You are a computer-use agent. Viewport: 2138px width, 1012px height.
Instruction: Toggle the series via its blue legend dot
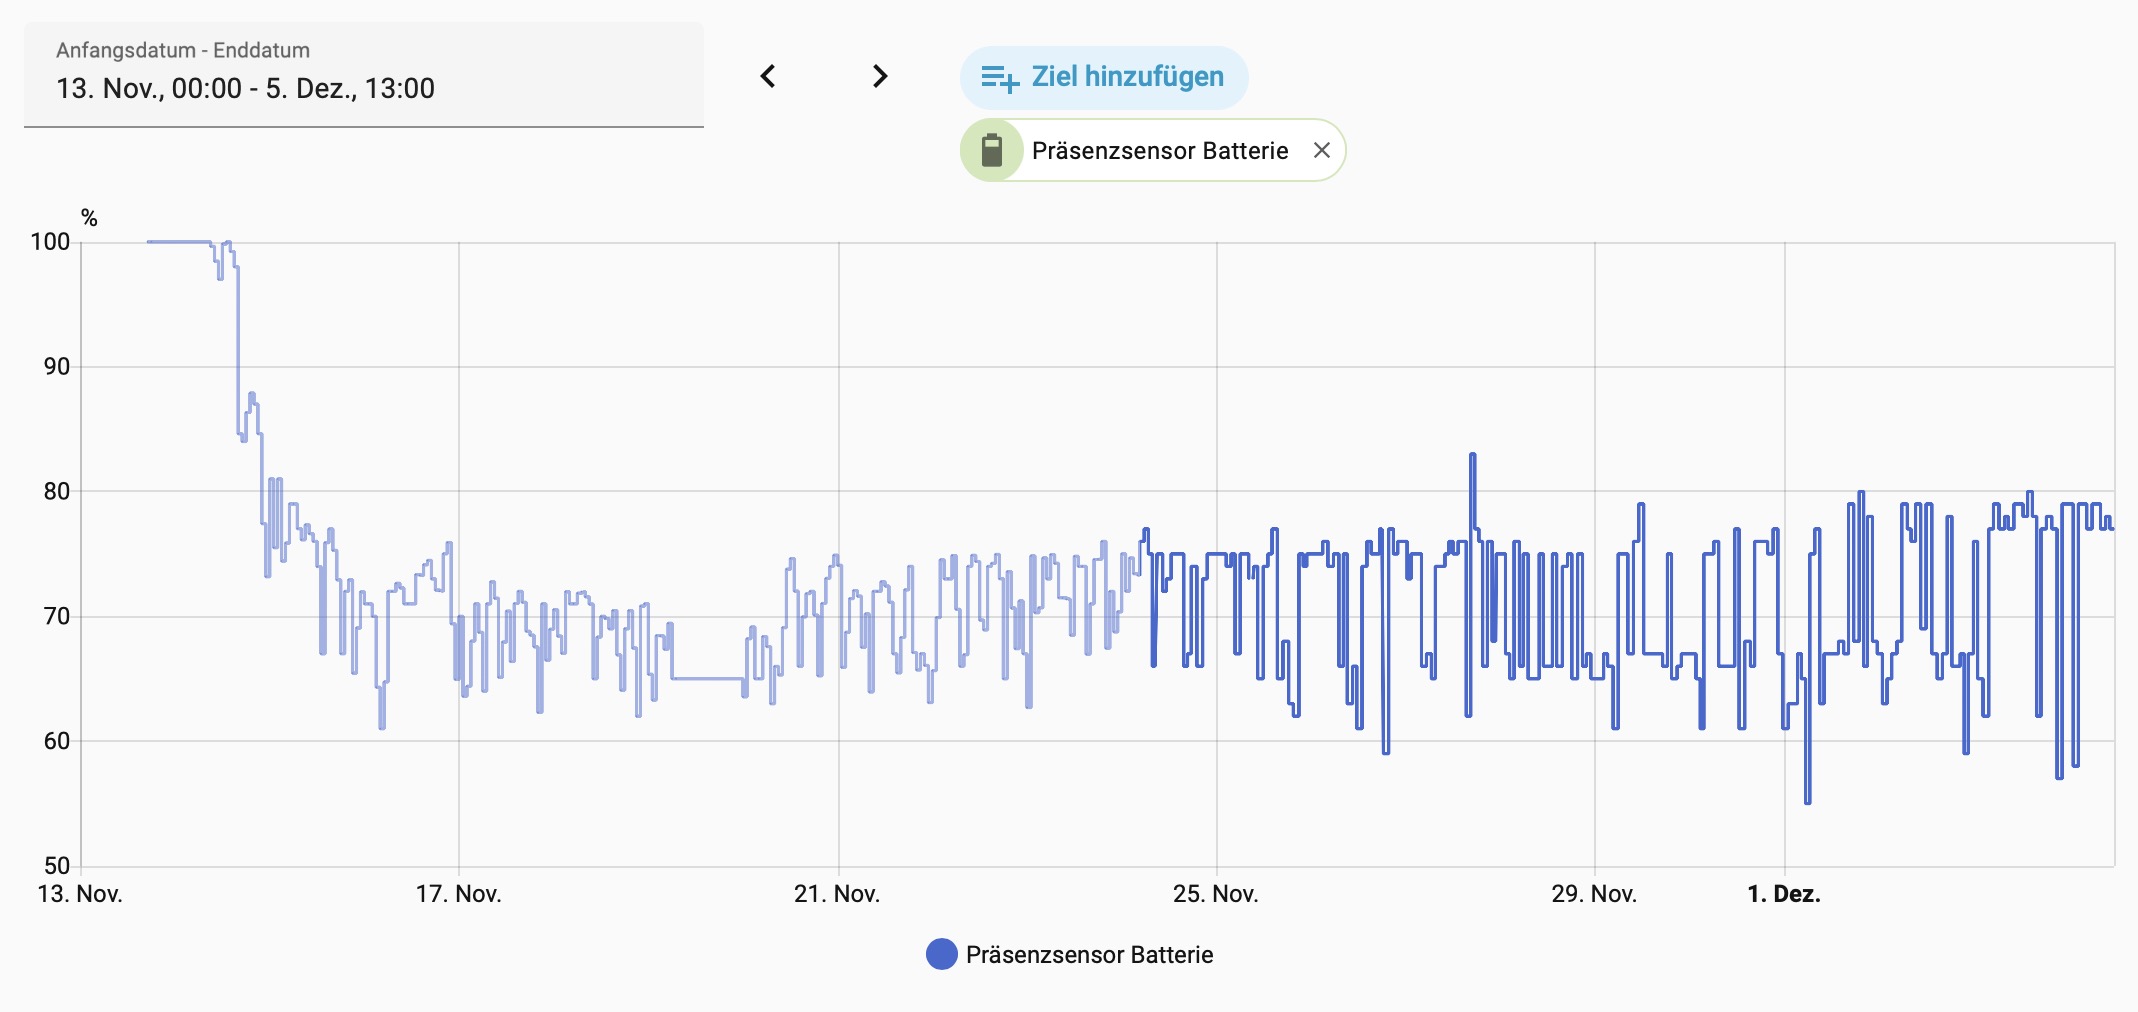point(941,955)
